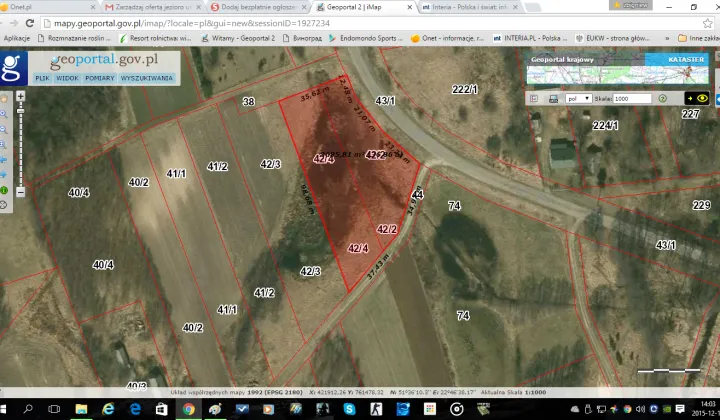Go to previous map view (left arrow)
720x420 pixels.
click(x=4, y=160)
